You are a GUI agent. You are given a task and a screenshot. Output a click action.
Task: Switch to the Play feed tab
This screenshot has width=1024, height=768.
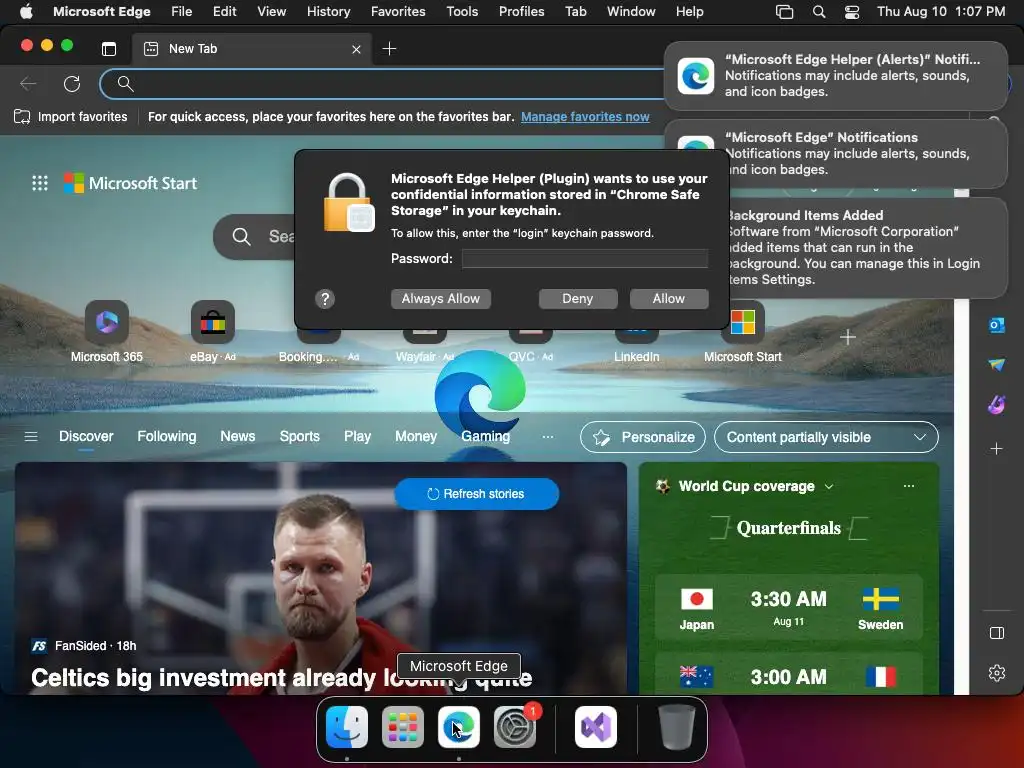point(357,436)
